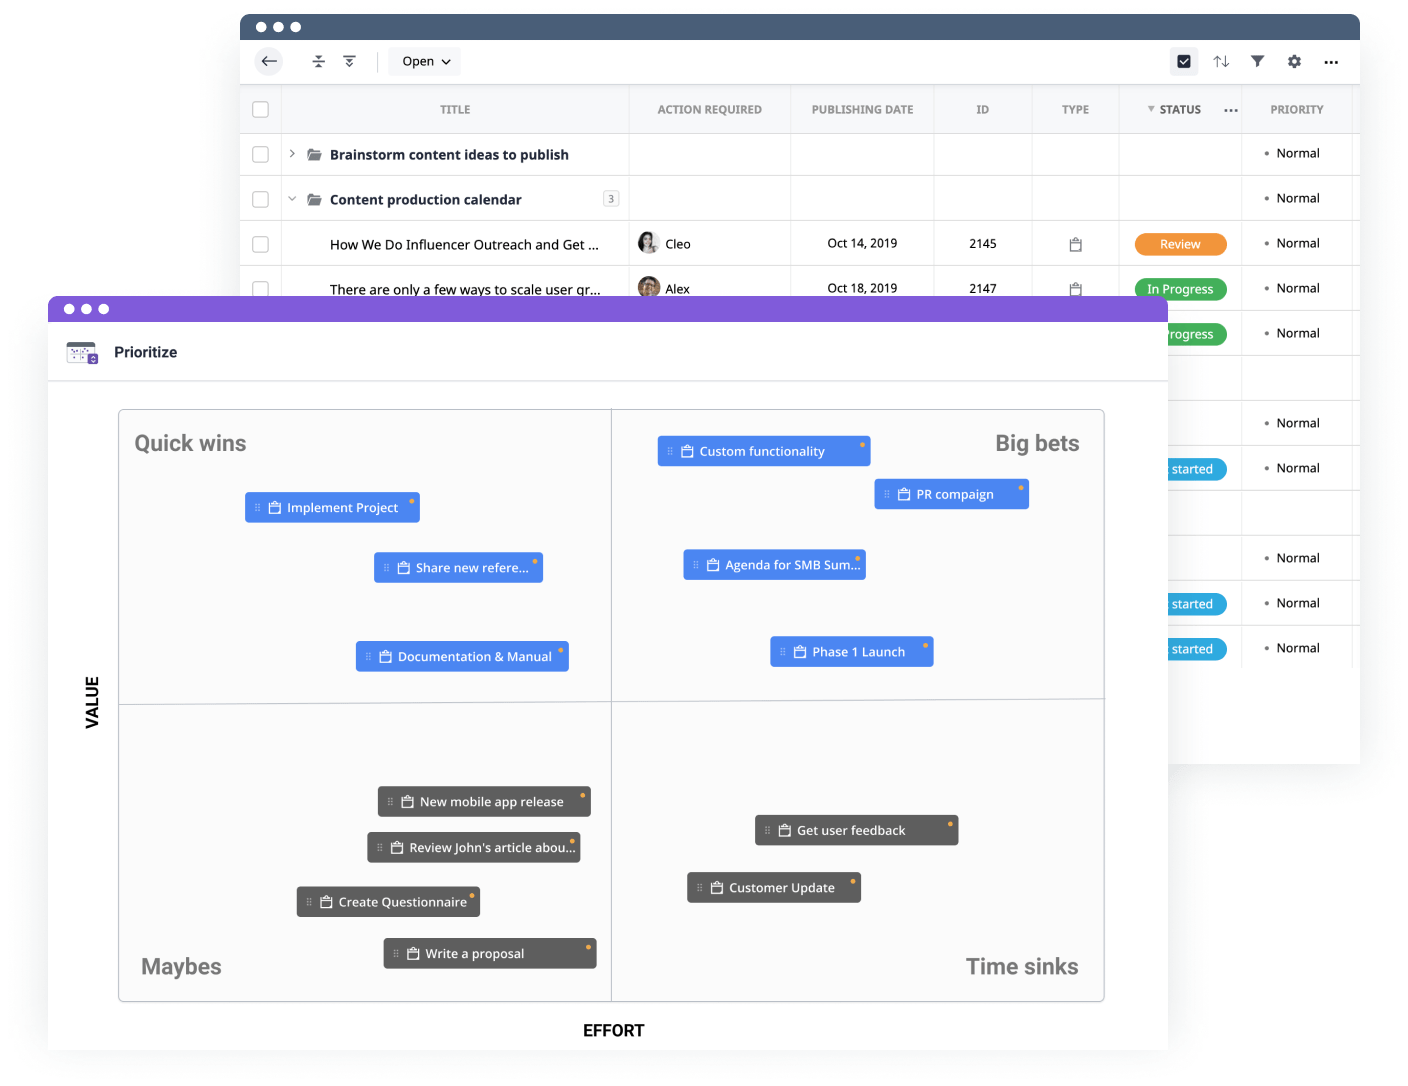Viewport: 1408px width, 1086px height.
Task: Click the completed-tasks checkbox icon near the sort arrows
Action: click(1184, 61)
